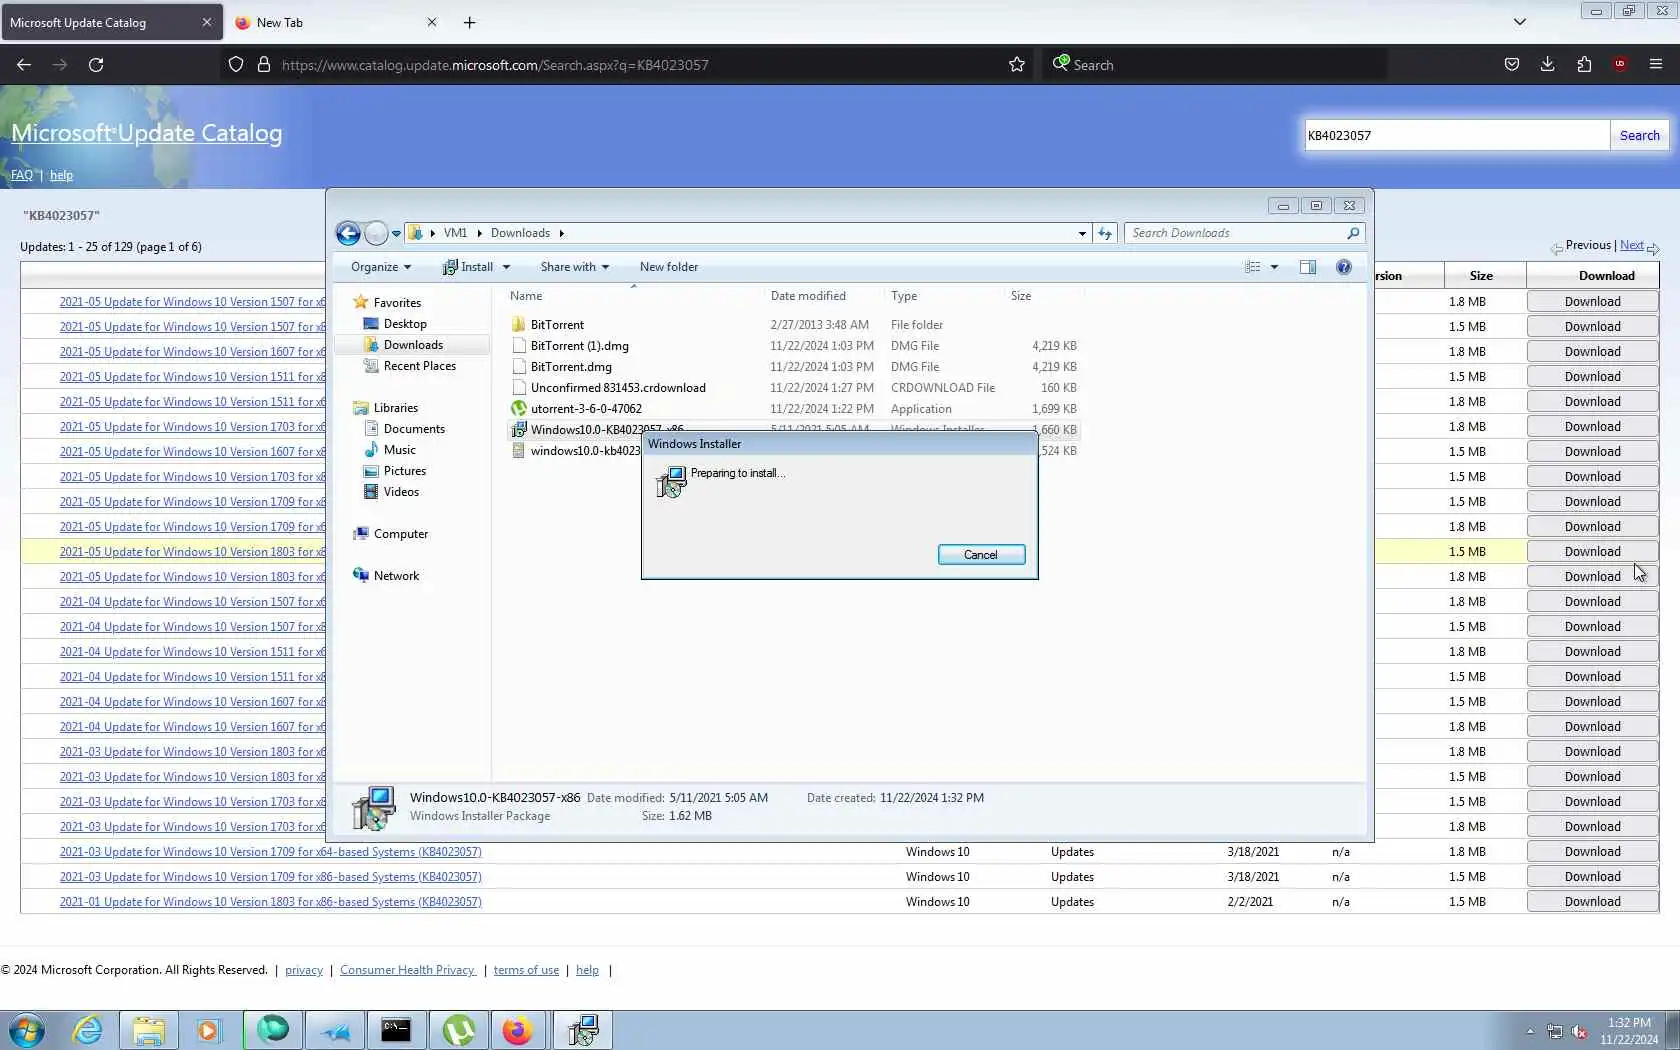List all Firefox tabs with chevron
Image resolution: width=1680 pixels, height=1050 pixels.
tap(1520, 22)
